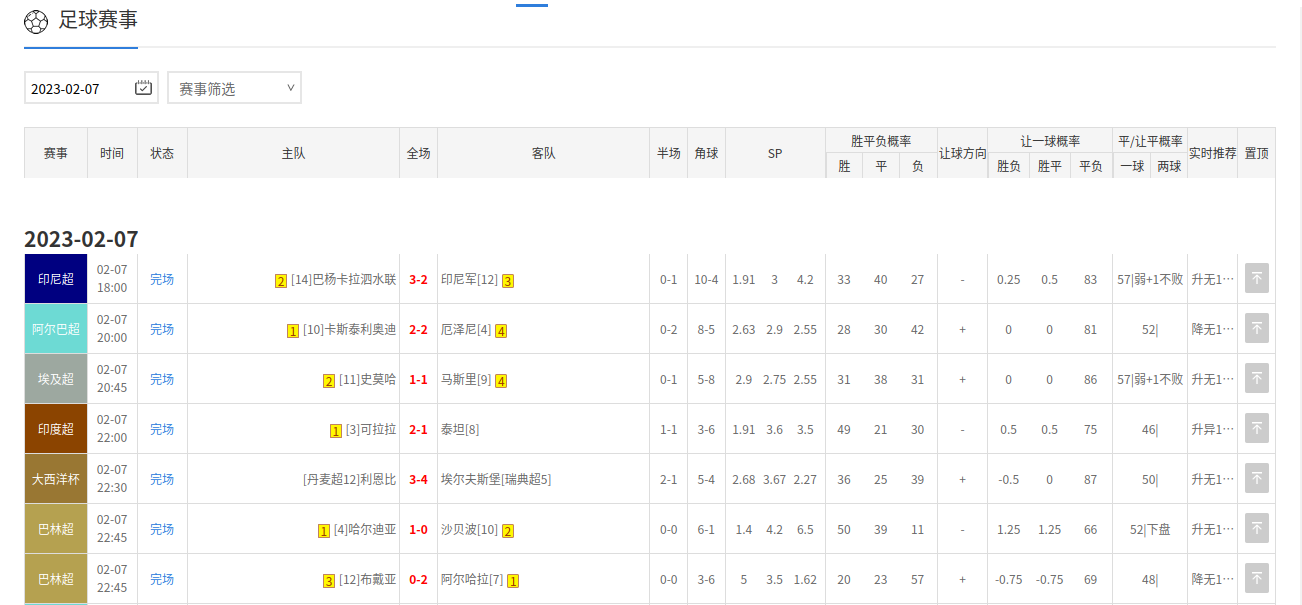Viewport: 1302px width, 605px height.
Task: Click the 1-1 full-time score
Action: (x=418, y=380)
